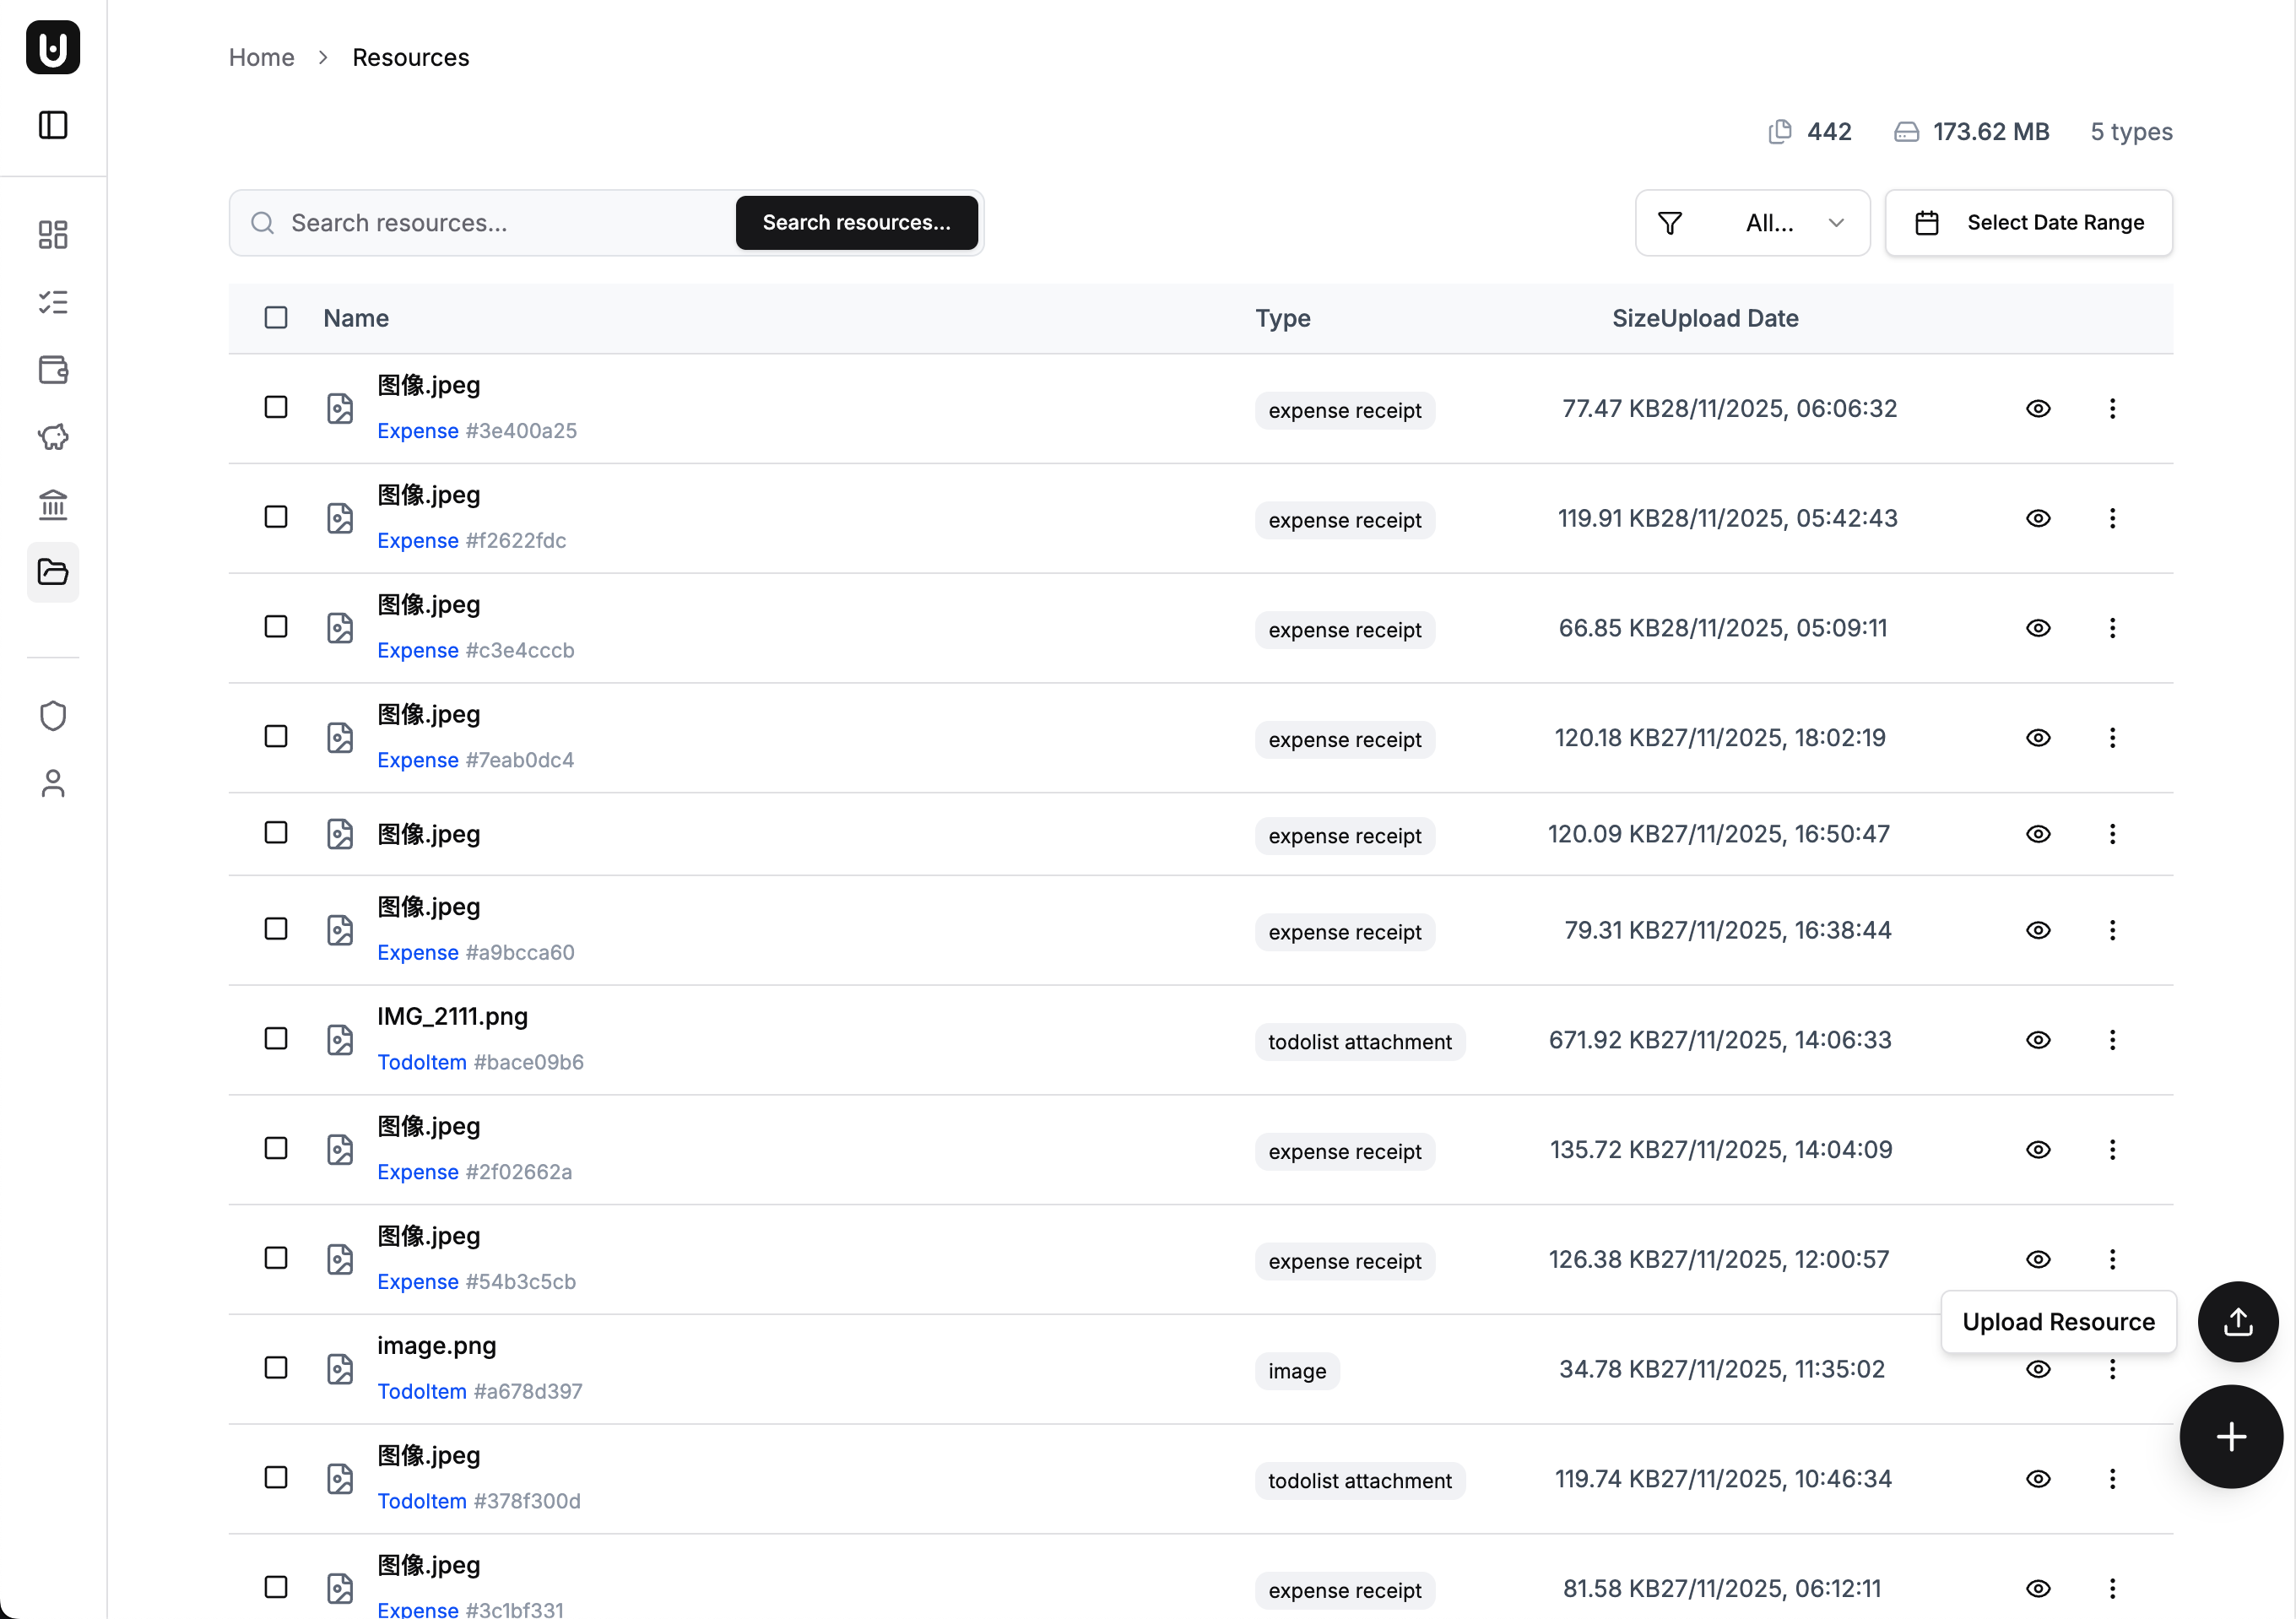Screen dimensions: 2296x1619
Task: Open the bank building icon in sidebar
Action: (x=53, y=504)
